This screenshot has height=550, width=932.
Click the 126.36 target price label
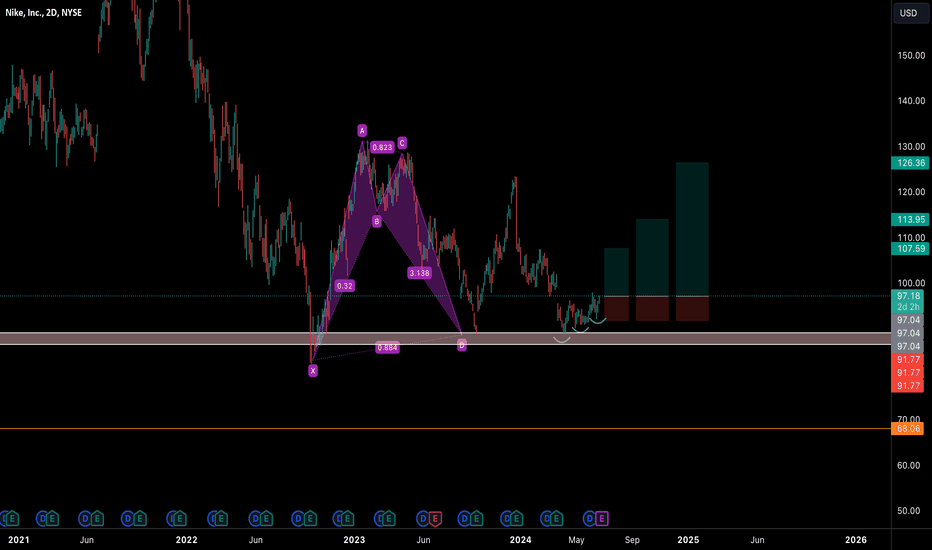pyautogui.click(x=911, y=163)
